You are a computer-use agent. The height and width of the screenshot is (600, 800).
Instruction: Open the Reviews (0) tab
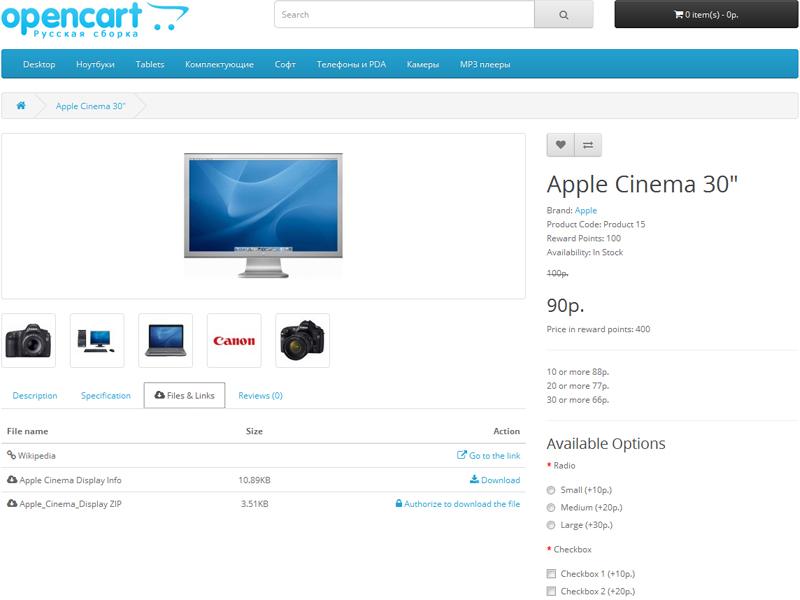(x=260, y=396)
